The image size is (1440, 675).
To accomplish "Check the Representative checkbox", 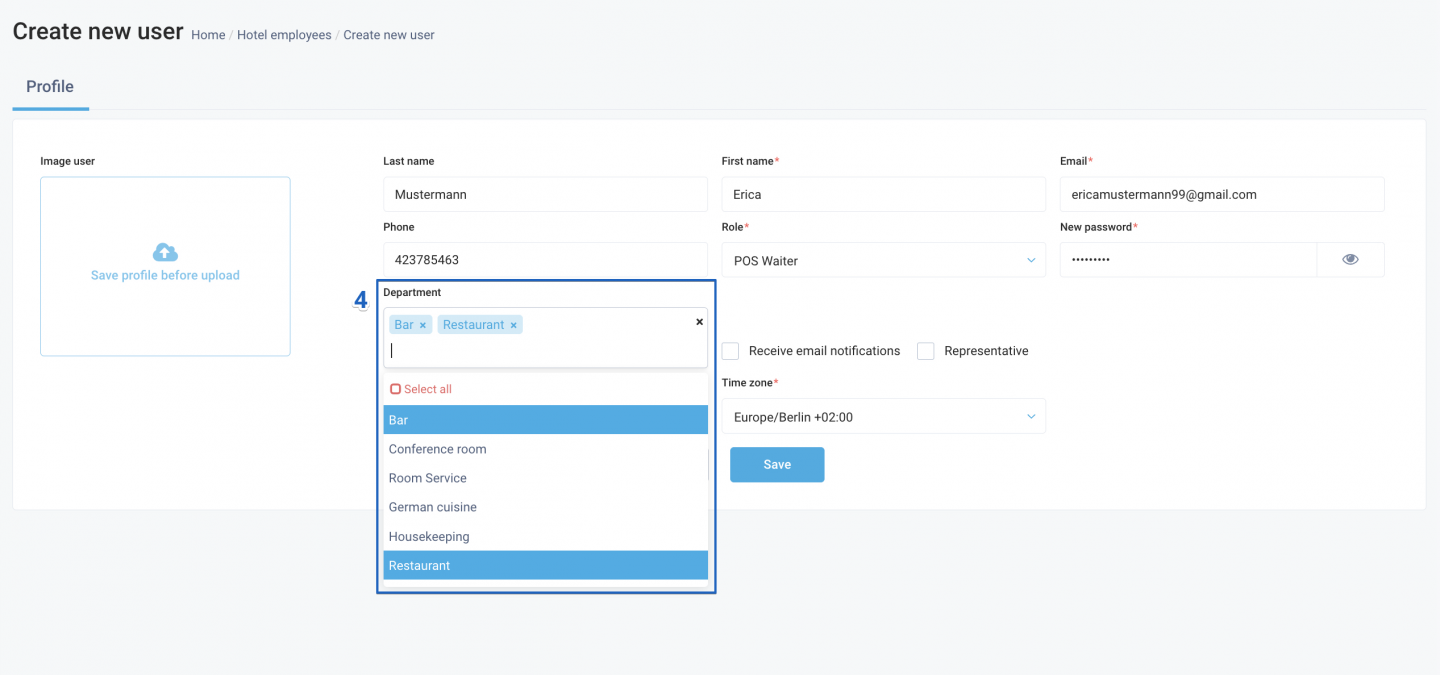I will [x=926, y=351].
